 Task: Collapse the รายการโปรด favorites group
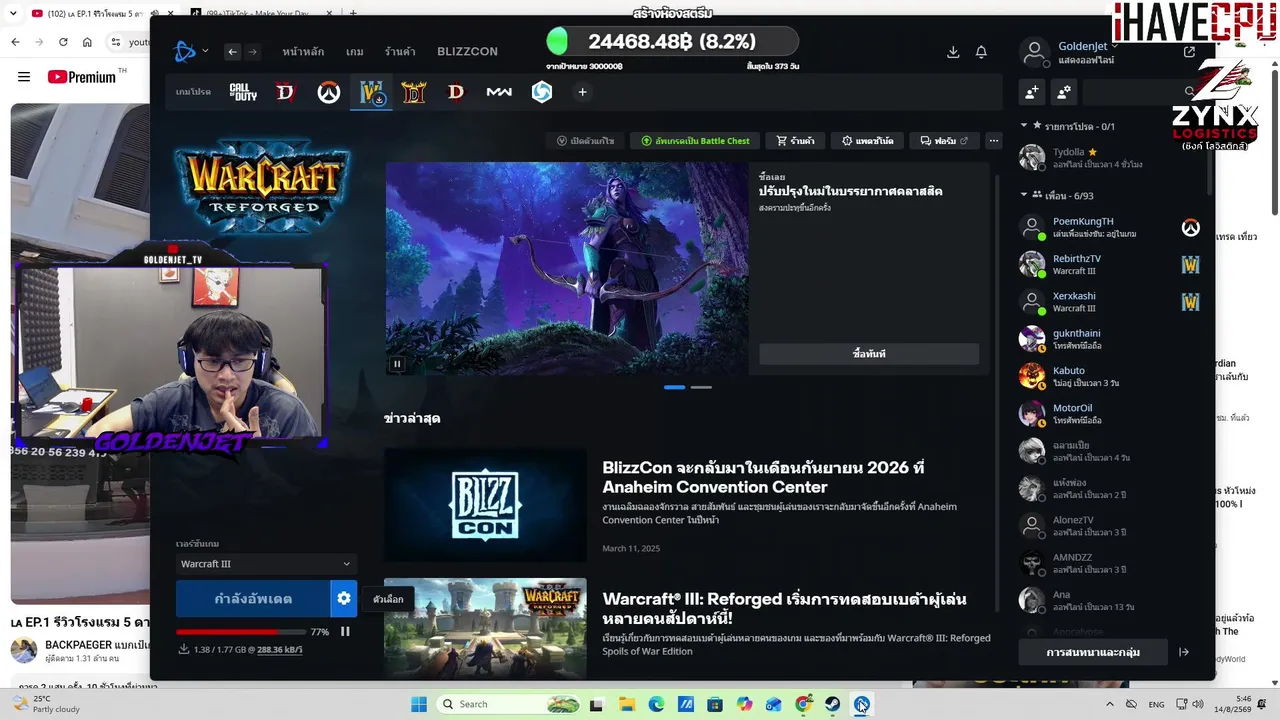click(1024, 126)
